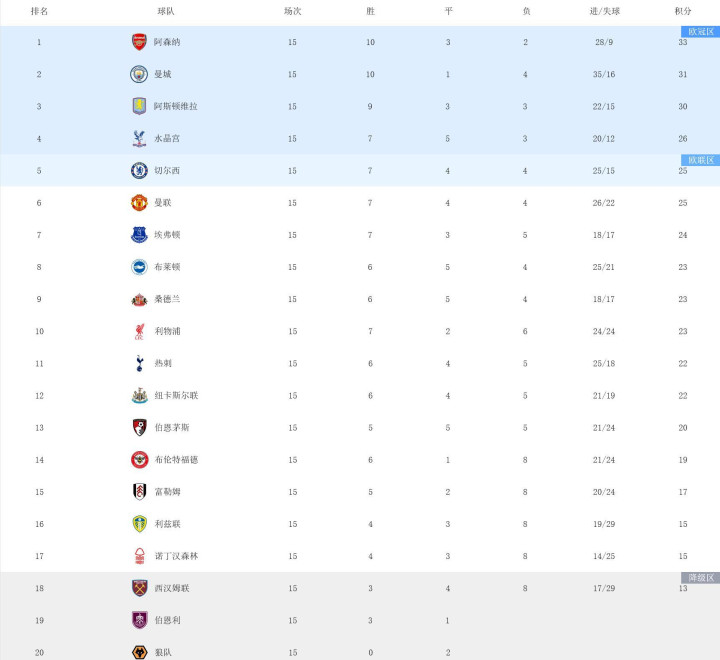Open the 桑德兰 team link
The height and width of the screenshot is (660, 720).
[167, 299]
